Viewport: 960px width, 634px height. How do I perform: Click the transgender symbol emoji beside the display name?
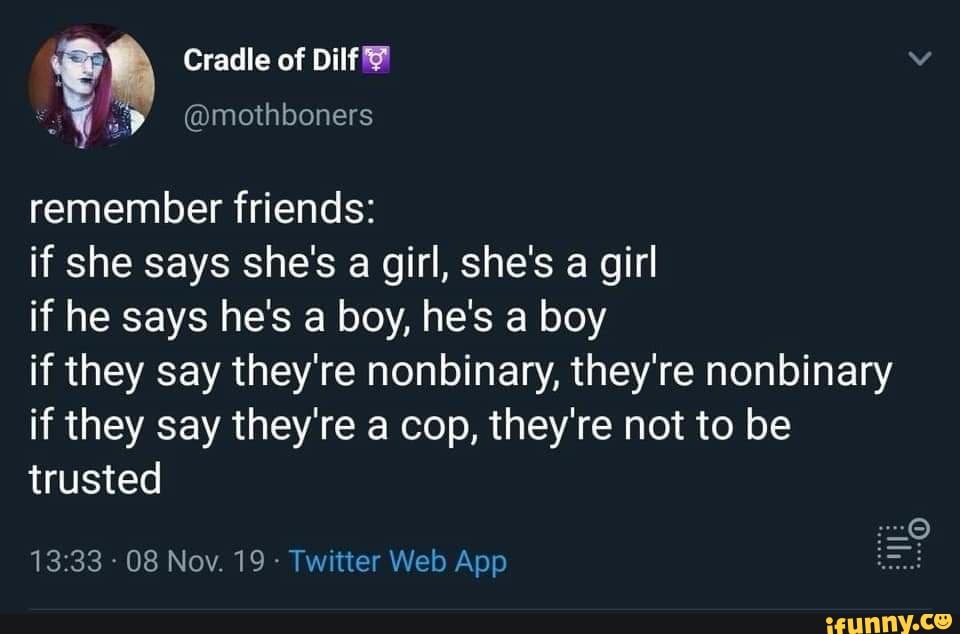click(374, 60)
